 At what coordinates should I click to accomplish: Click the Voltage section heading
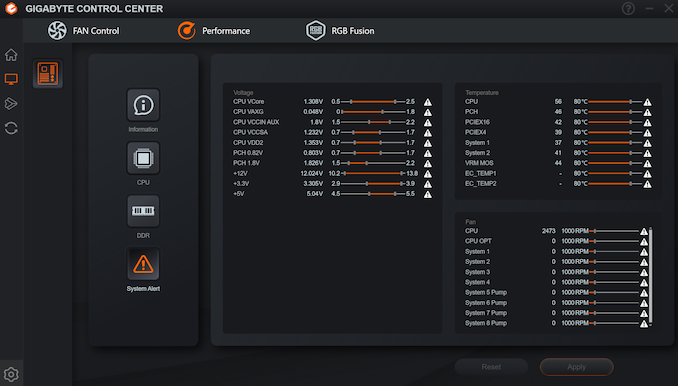pyautogui.click(x=243, y=93)
